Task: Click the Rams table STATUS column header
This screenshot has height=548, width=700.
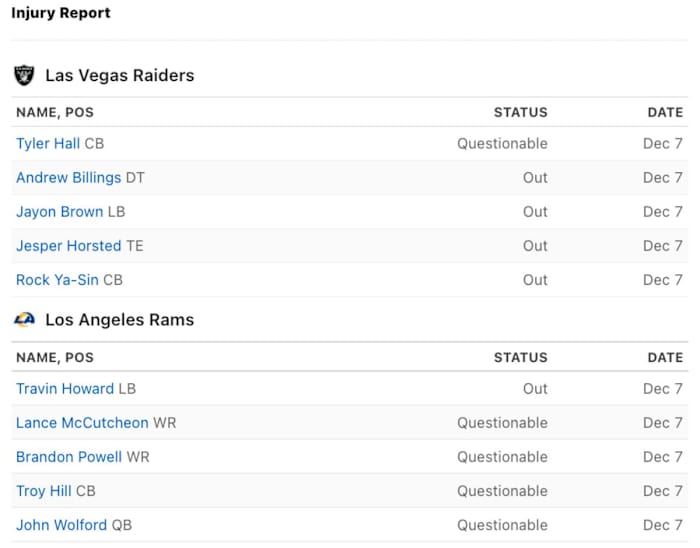Action: (520, 358)
